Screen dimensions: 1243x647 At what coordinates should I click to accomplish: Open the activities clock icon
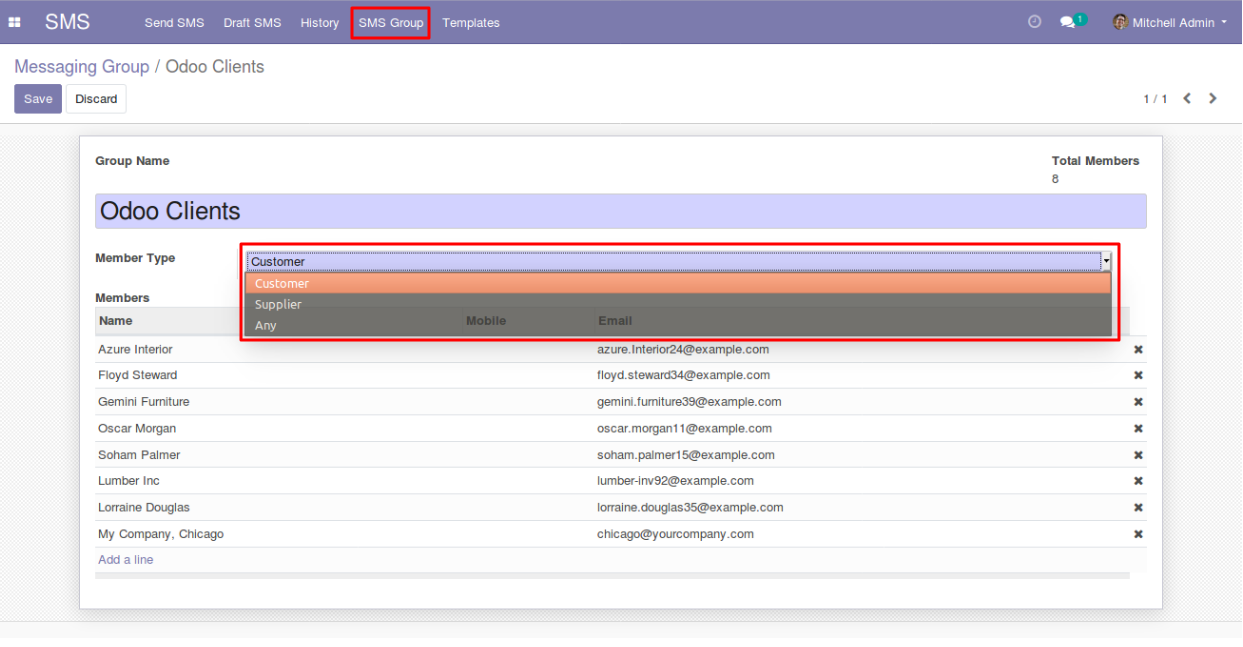tap(1035, 21)
